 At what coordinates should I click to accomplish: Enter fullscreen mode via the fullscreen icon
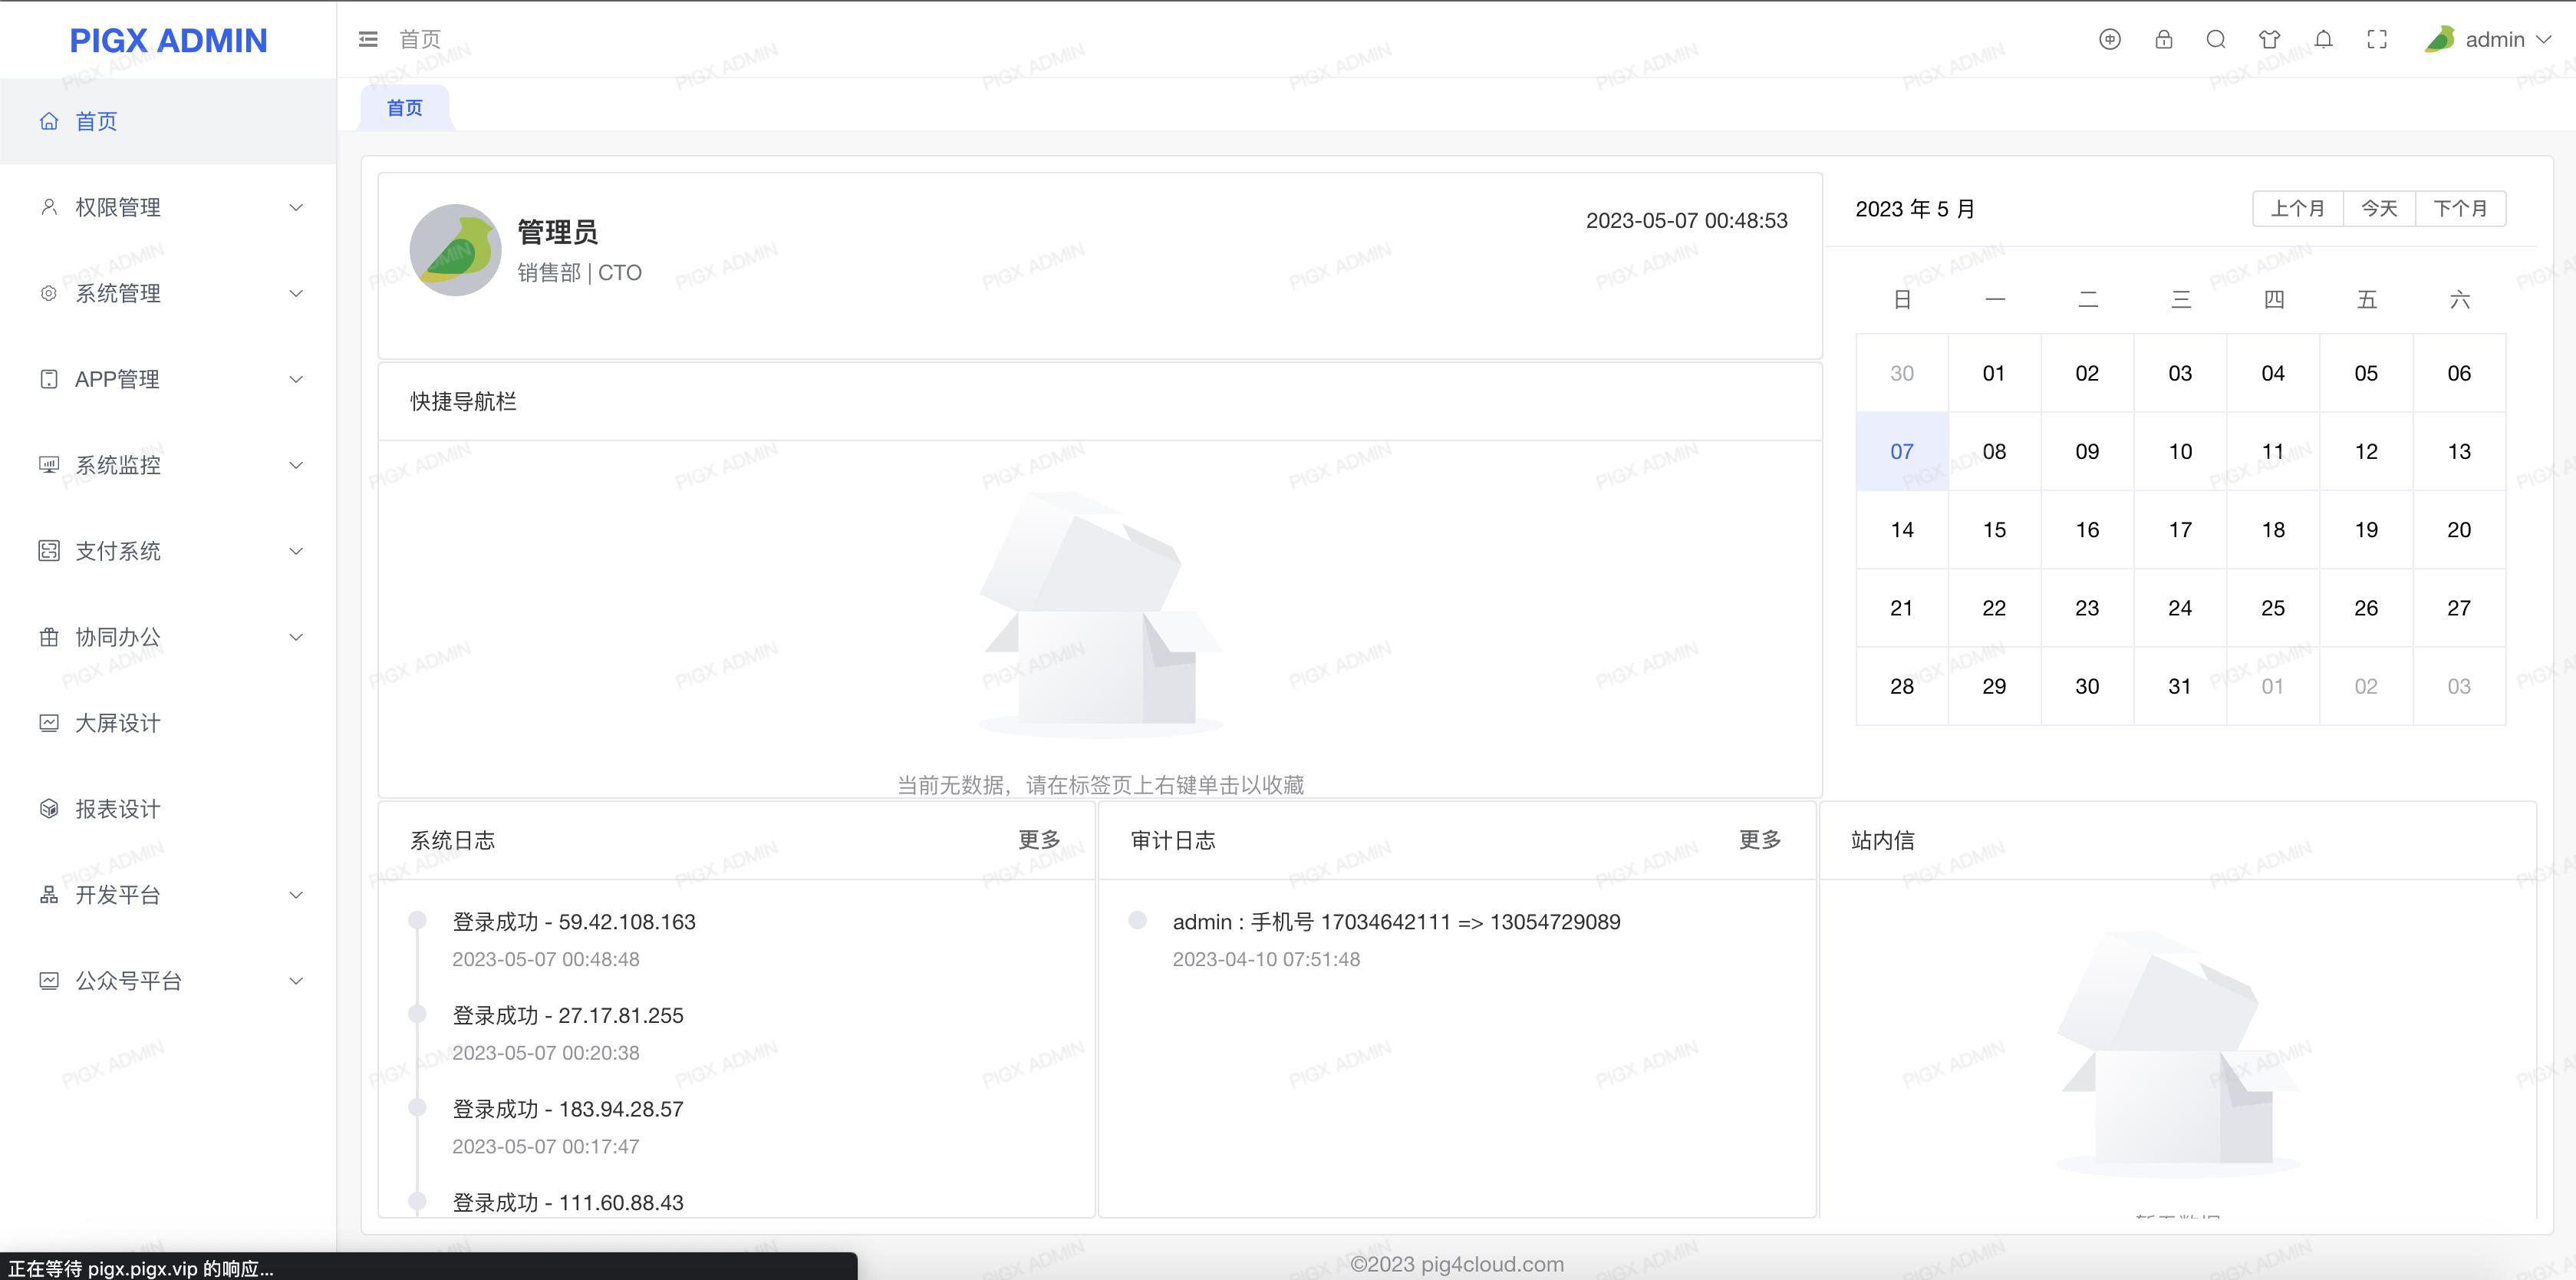(2377, 39)
